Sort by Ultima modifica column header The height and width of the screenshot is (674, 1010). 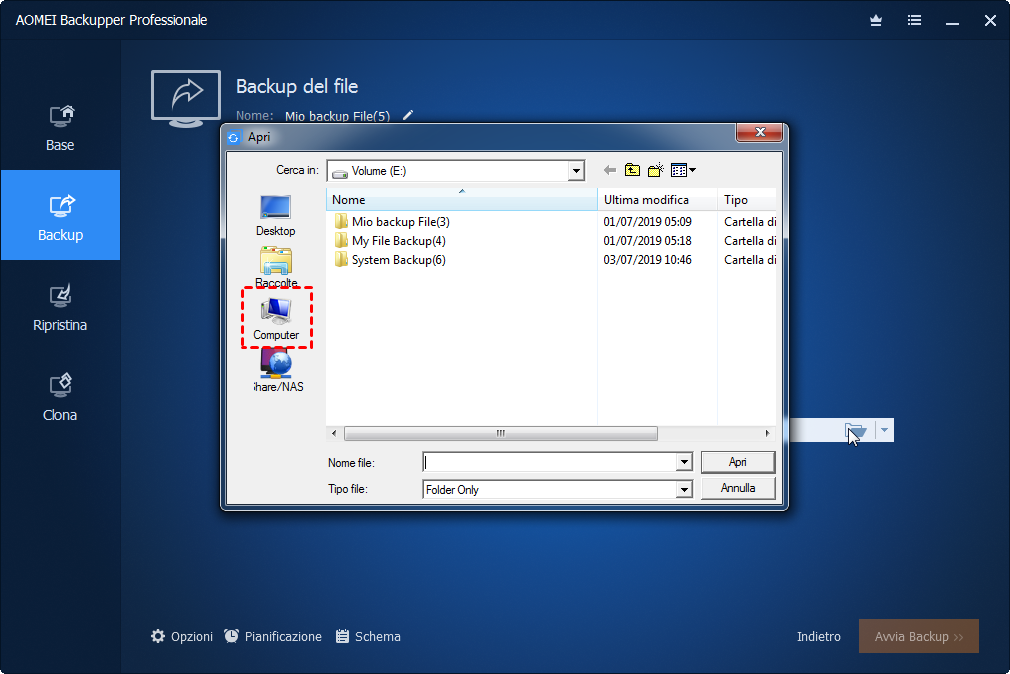657,200
